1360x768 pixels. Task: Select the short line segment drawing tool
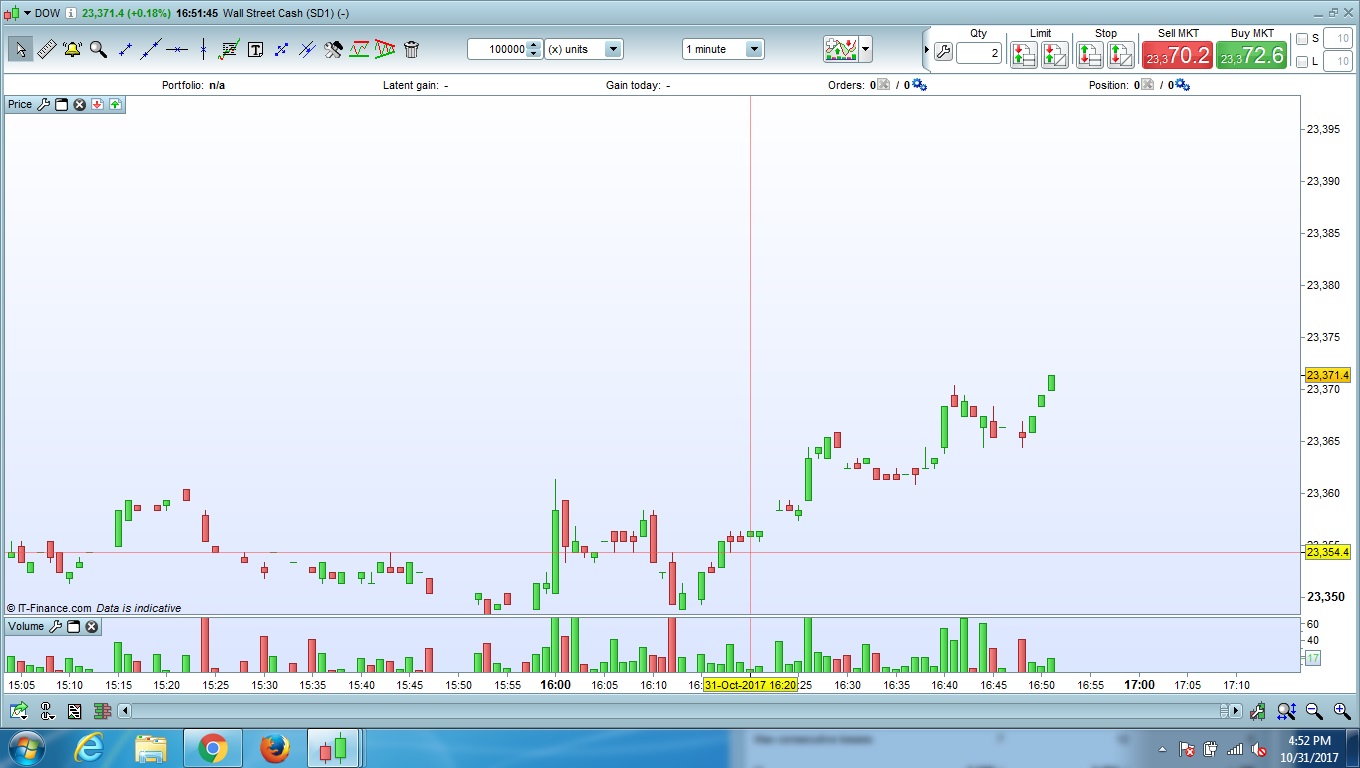[x=125, y=49]
